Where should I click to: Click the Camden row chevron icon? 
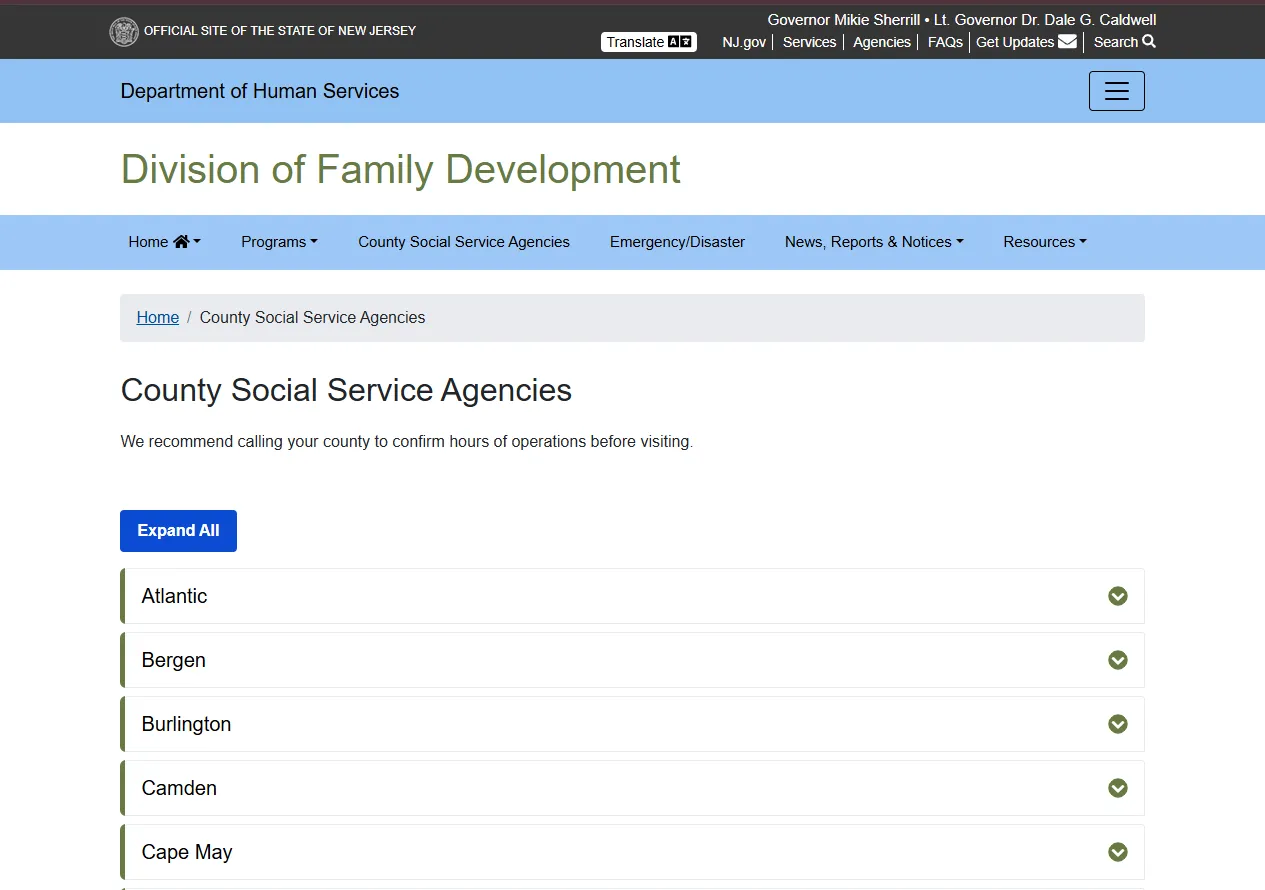coord(1118,788)
